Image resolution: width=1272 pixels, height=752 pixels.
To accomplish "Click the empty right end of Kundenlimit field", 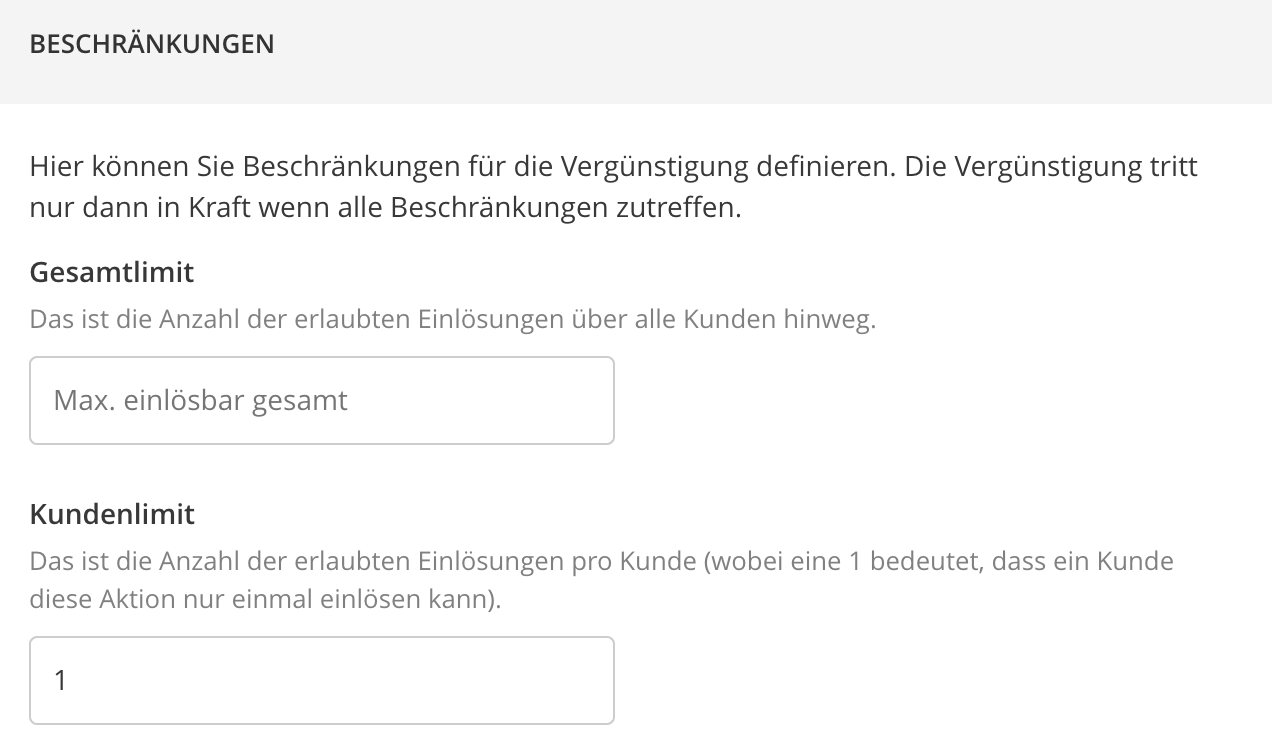I will pyautogui.click(x=570, y=680).
